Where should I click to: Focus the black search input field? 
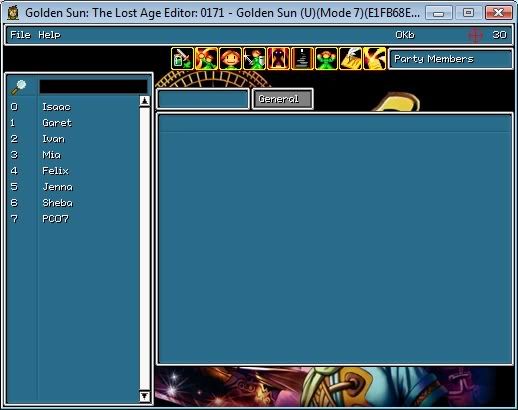click(93, 87)
